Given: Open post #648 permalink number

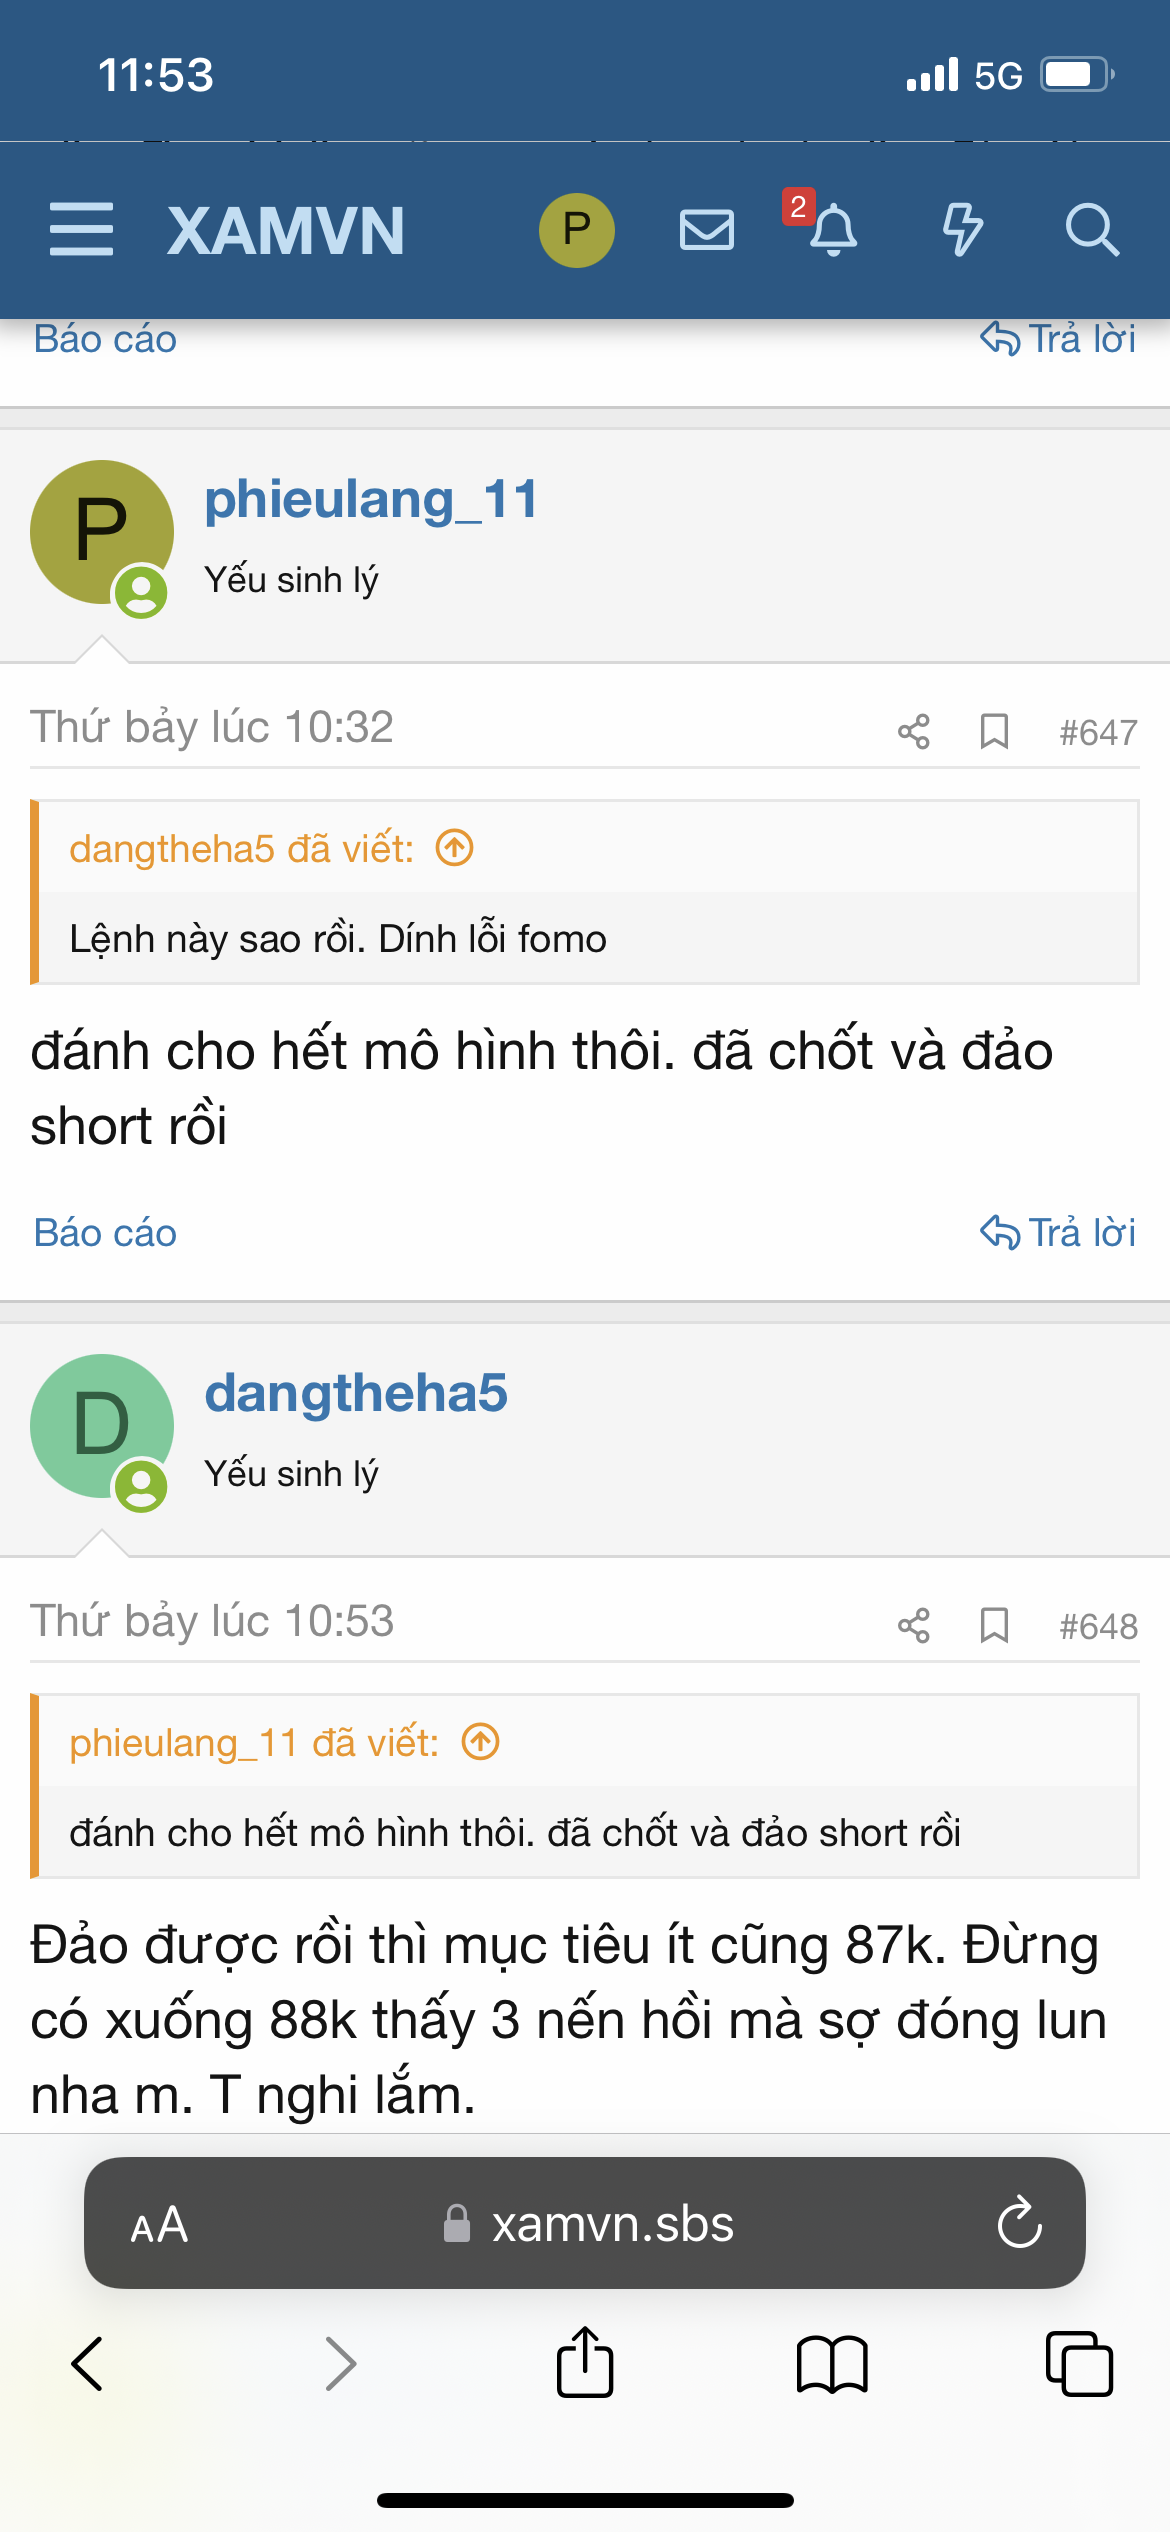Looking at the screenshot, I should tap(1098, 1627).
